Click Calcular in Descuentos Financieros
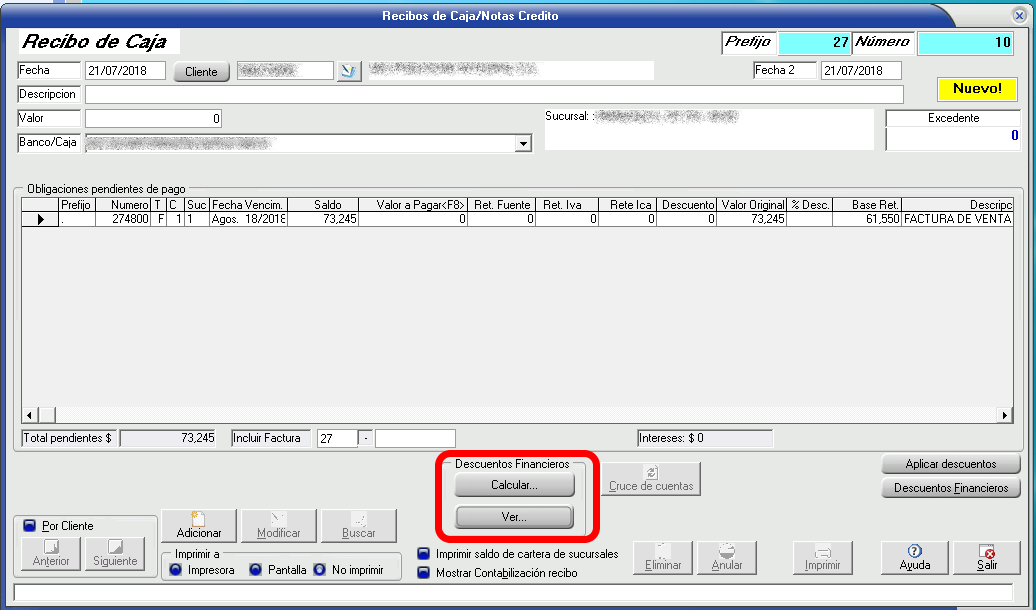The height and width of the screenshot is (610, 1036). (x=514, y=485)
